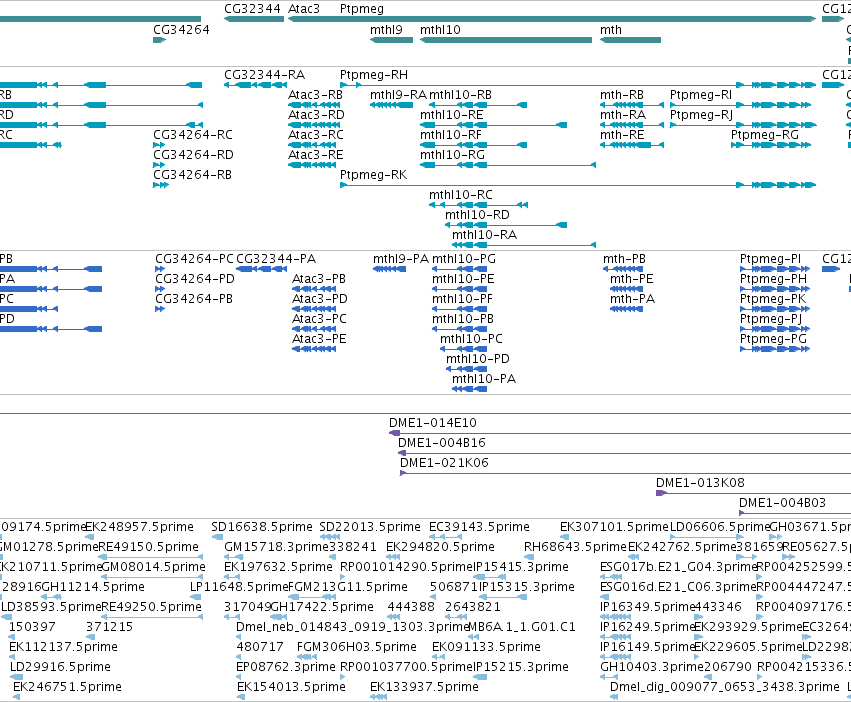Select EST RH68643.5prime
Screen dimensions: 851x702
tap(575, 547)
